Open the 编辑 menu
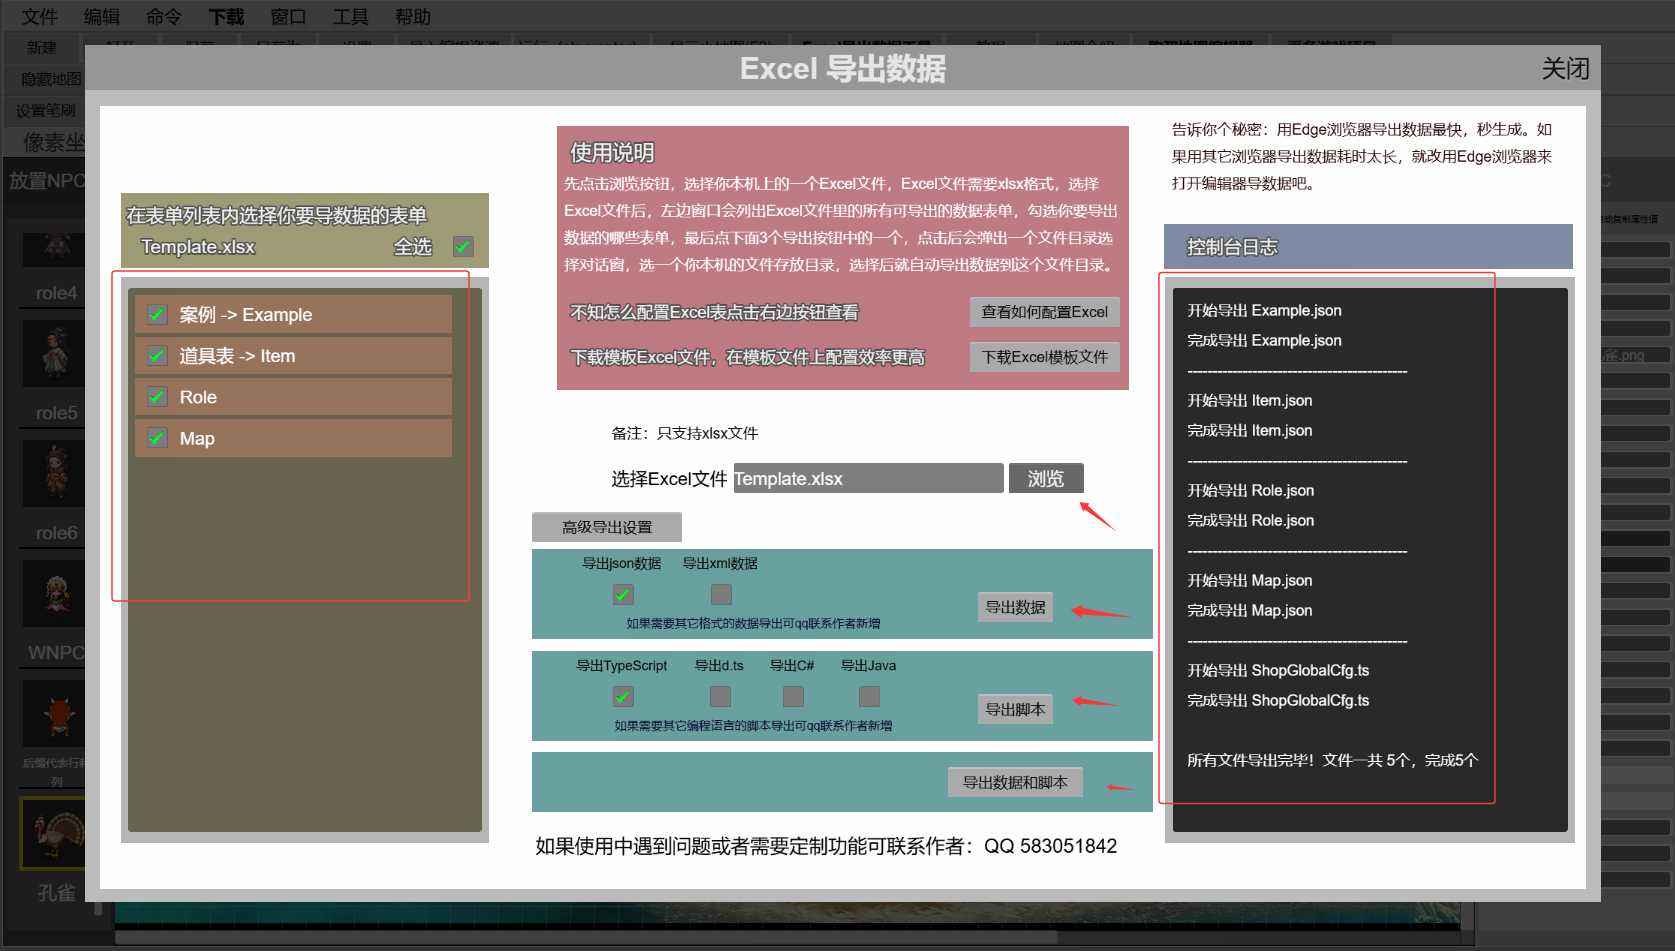 [x=102, y=16]
